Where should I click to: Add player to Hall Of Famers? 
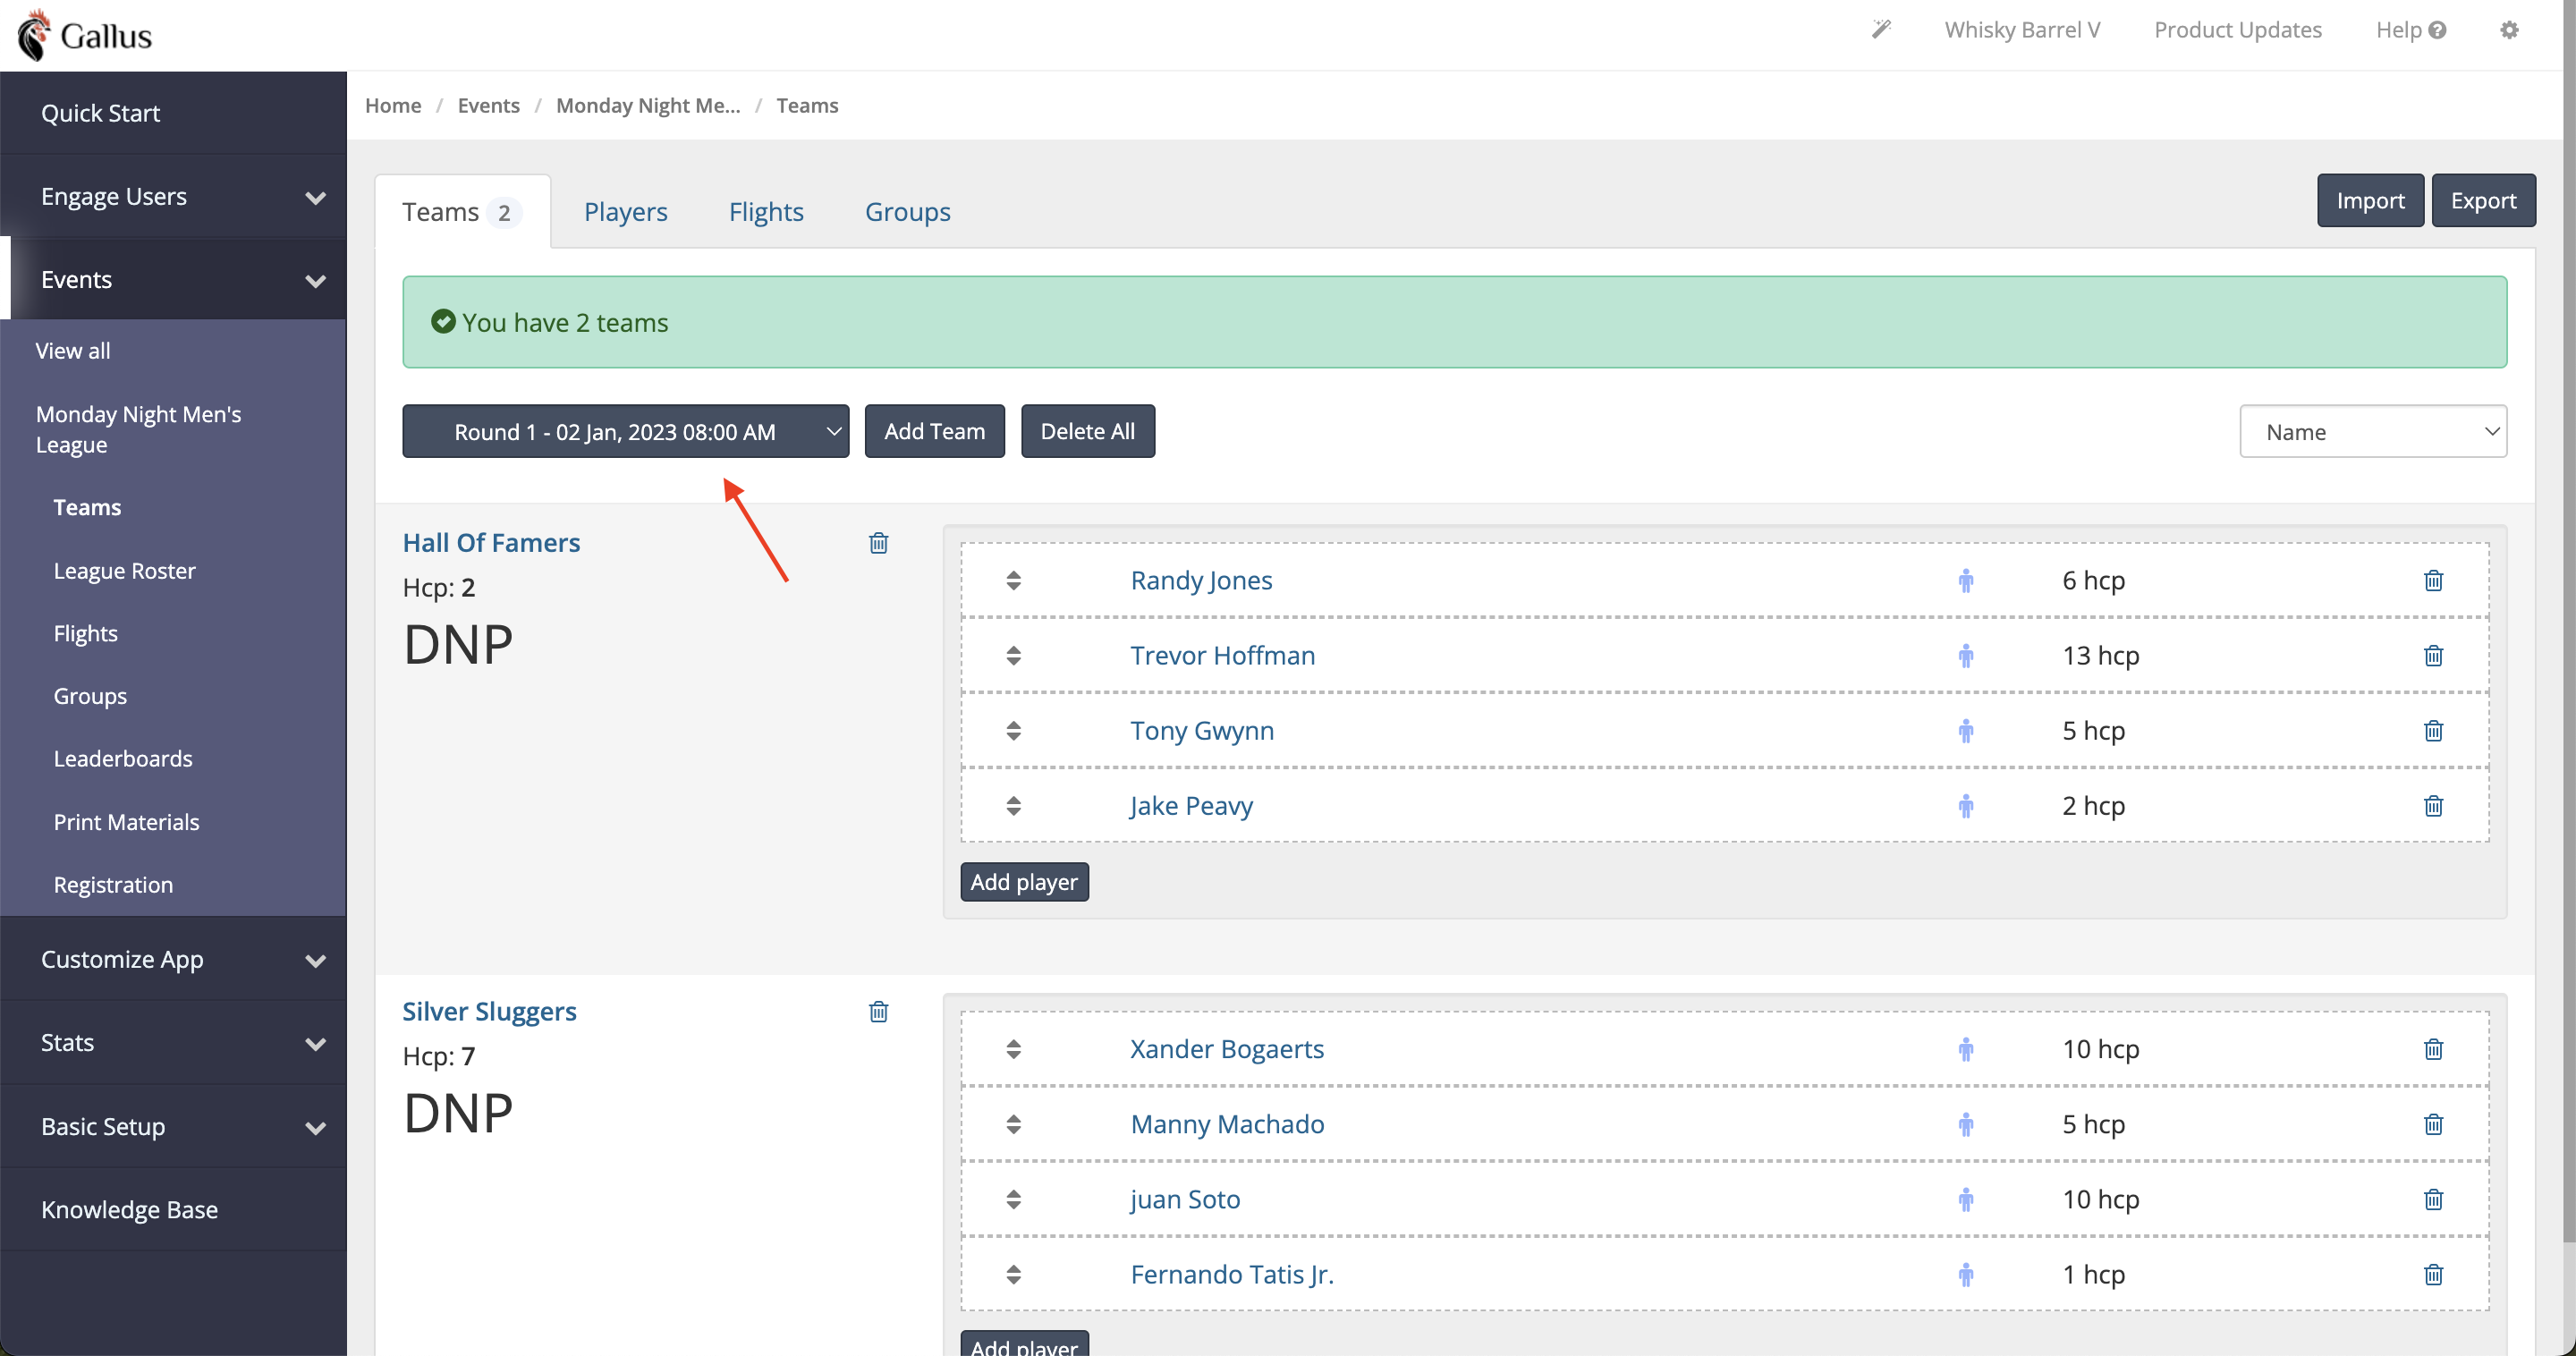pyautogui.click(x=1024, y=881)
